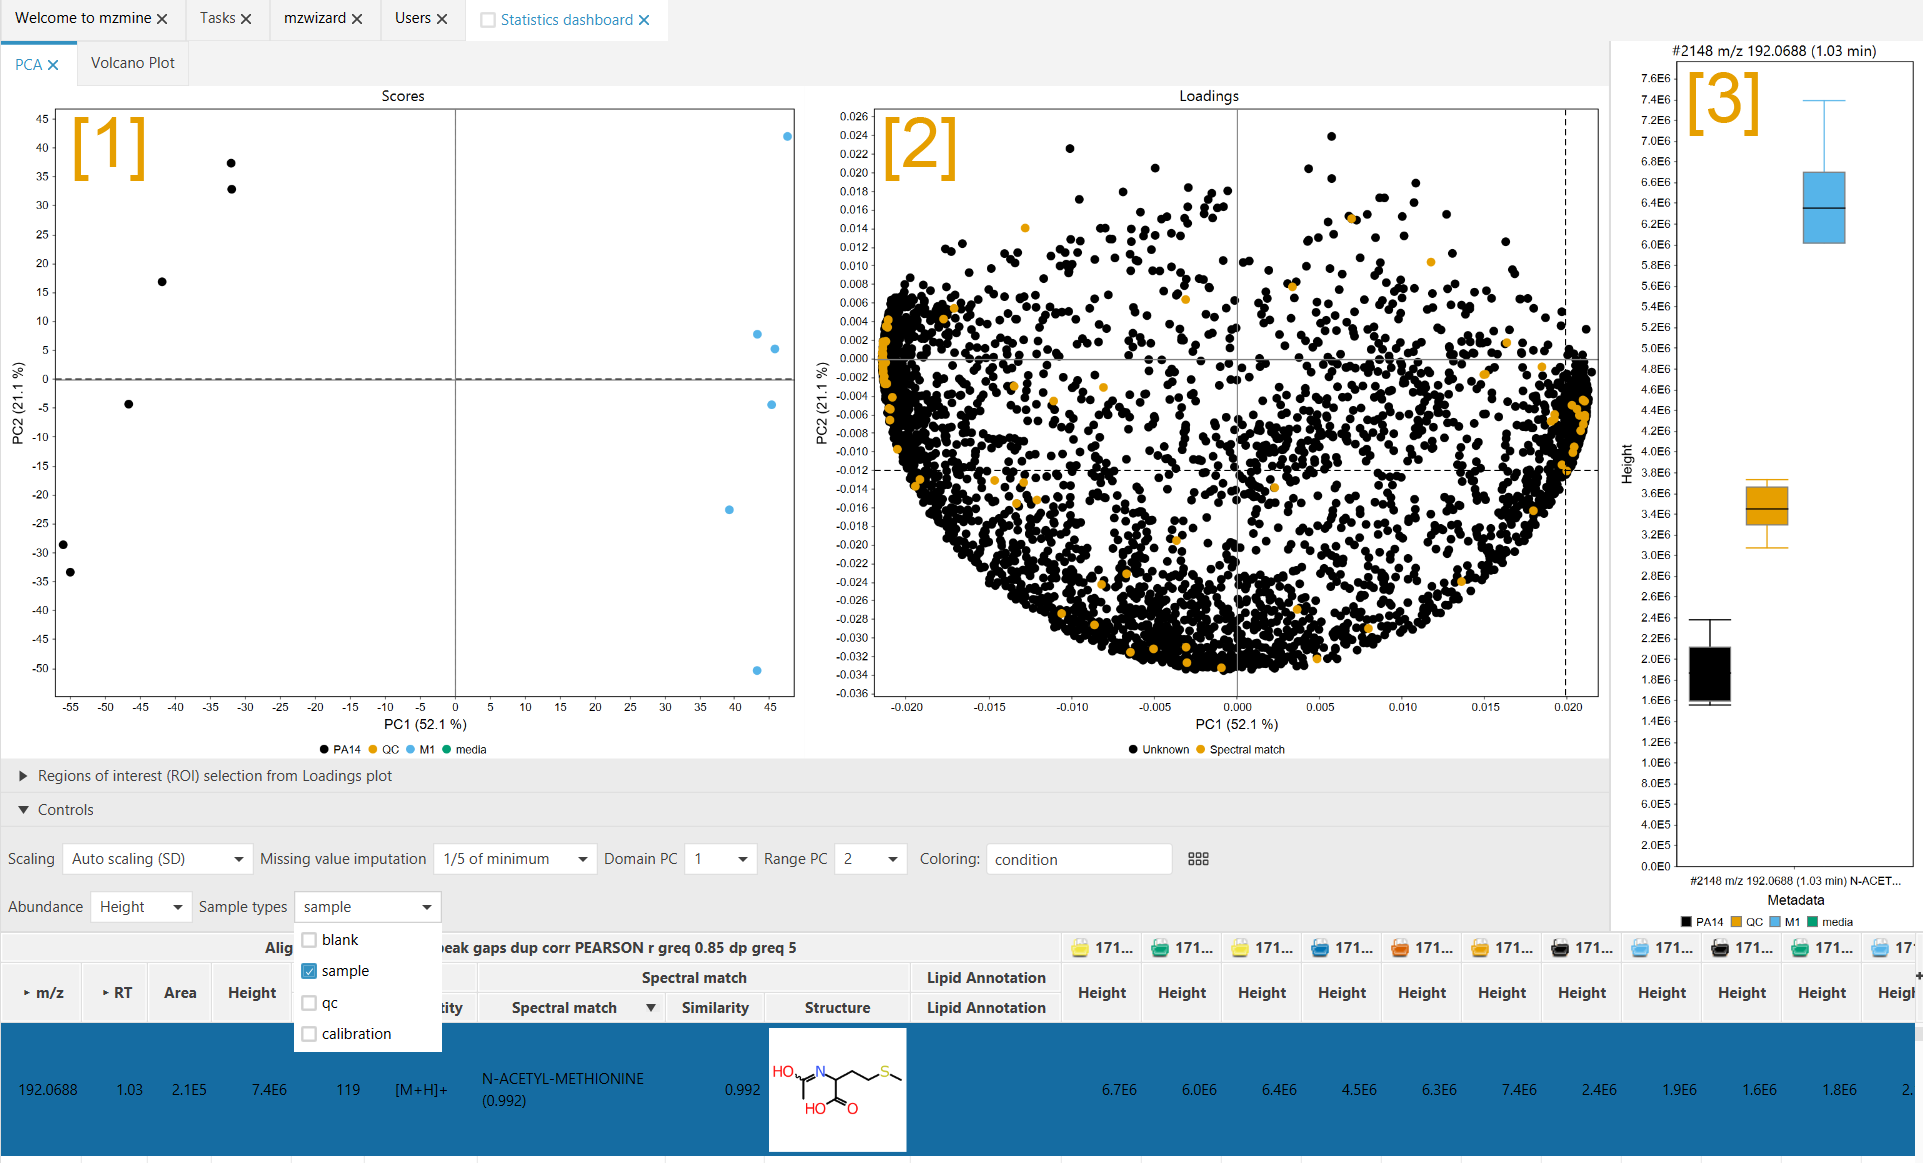The width and height of the screenshot is (1923, 1163).
Task: Click the m/z value 192.0688 cell
Action: coord(48,1090)
